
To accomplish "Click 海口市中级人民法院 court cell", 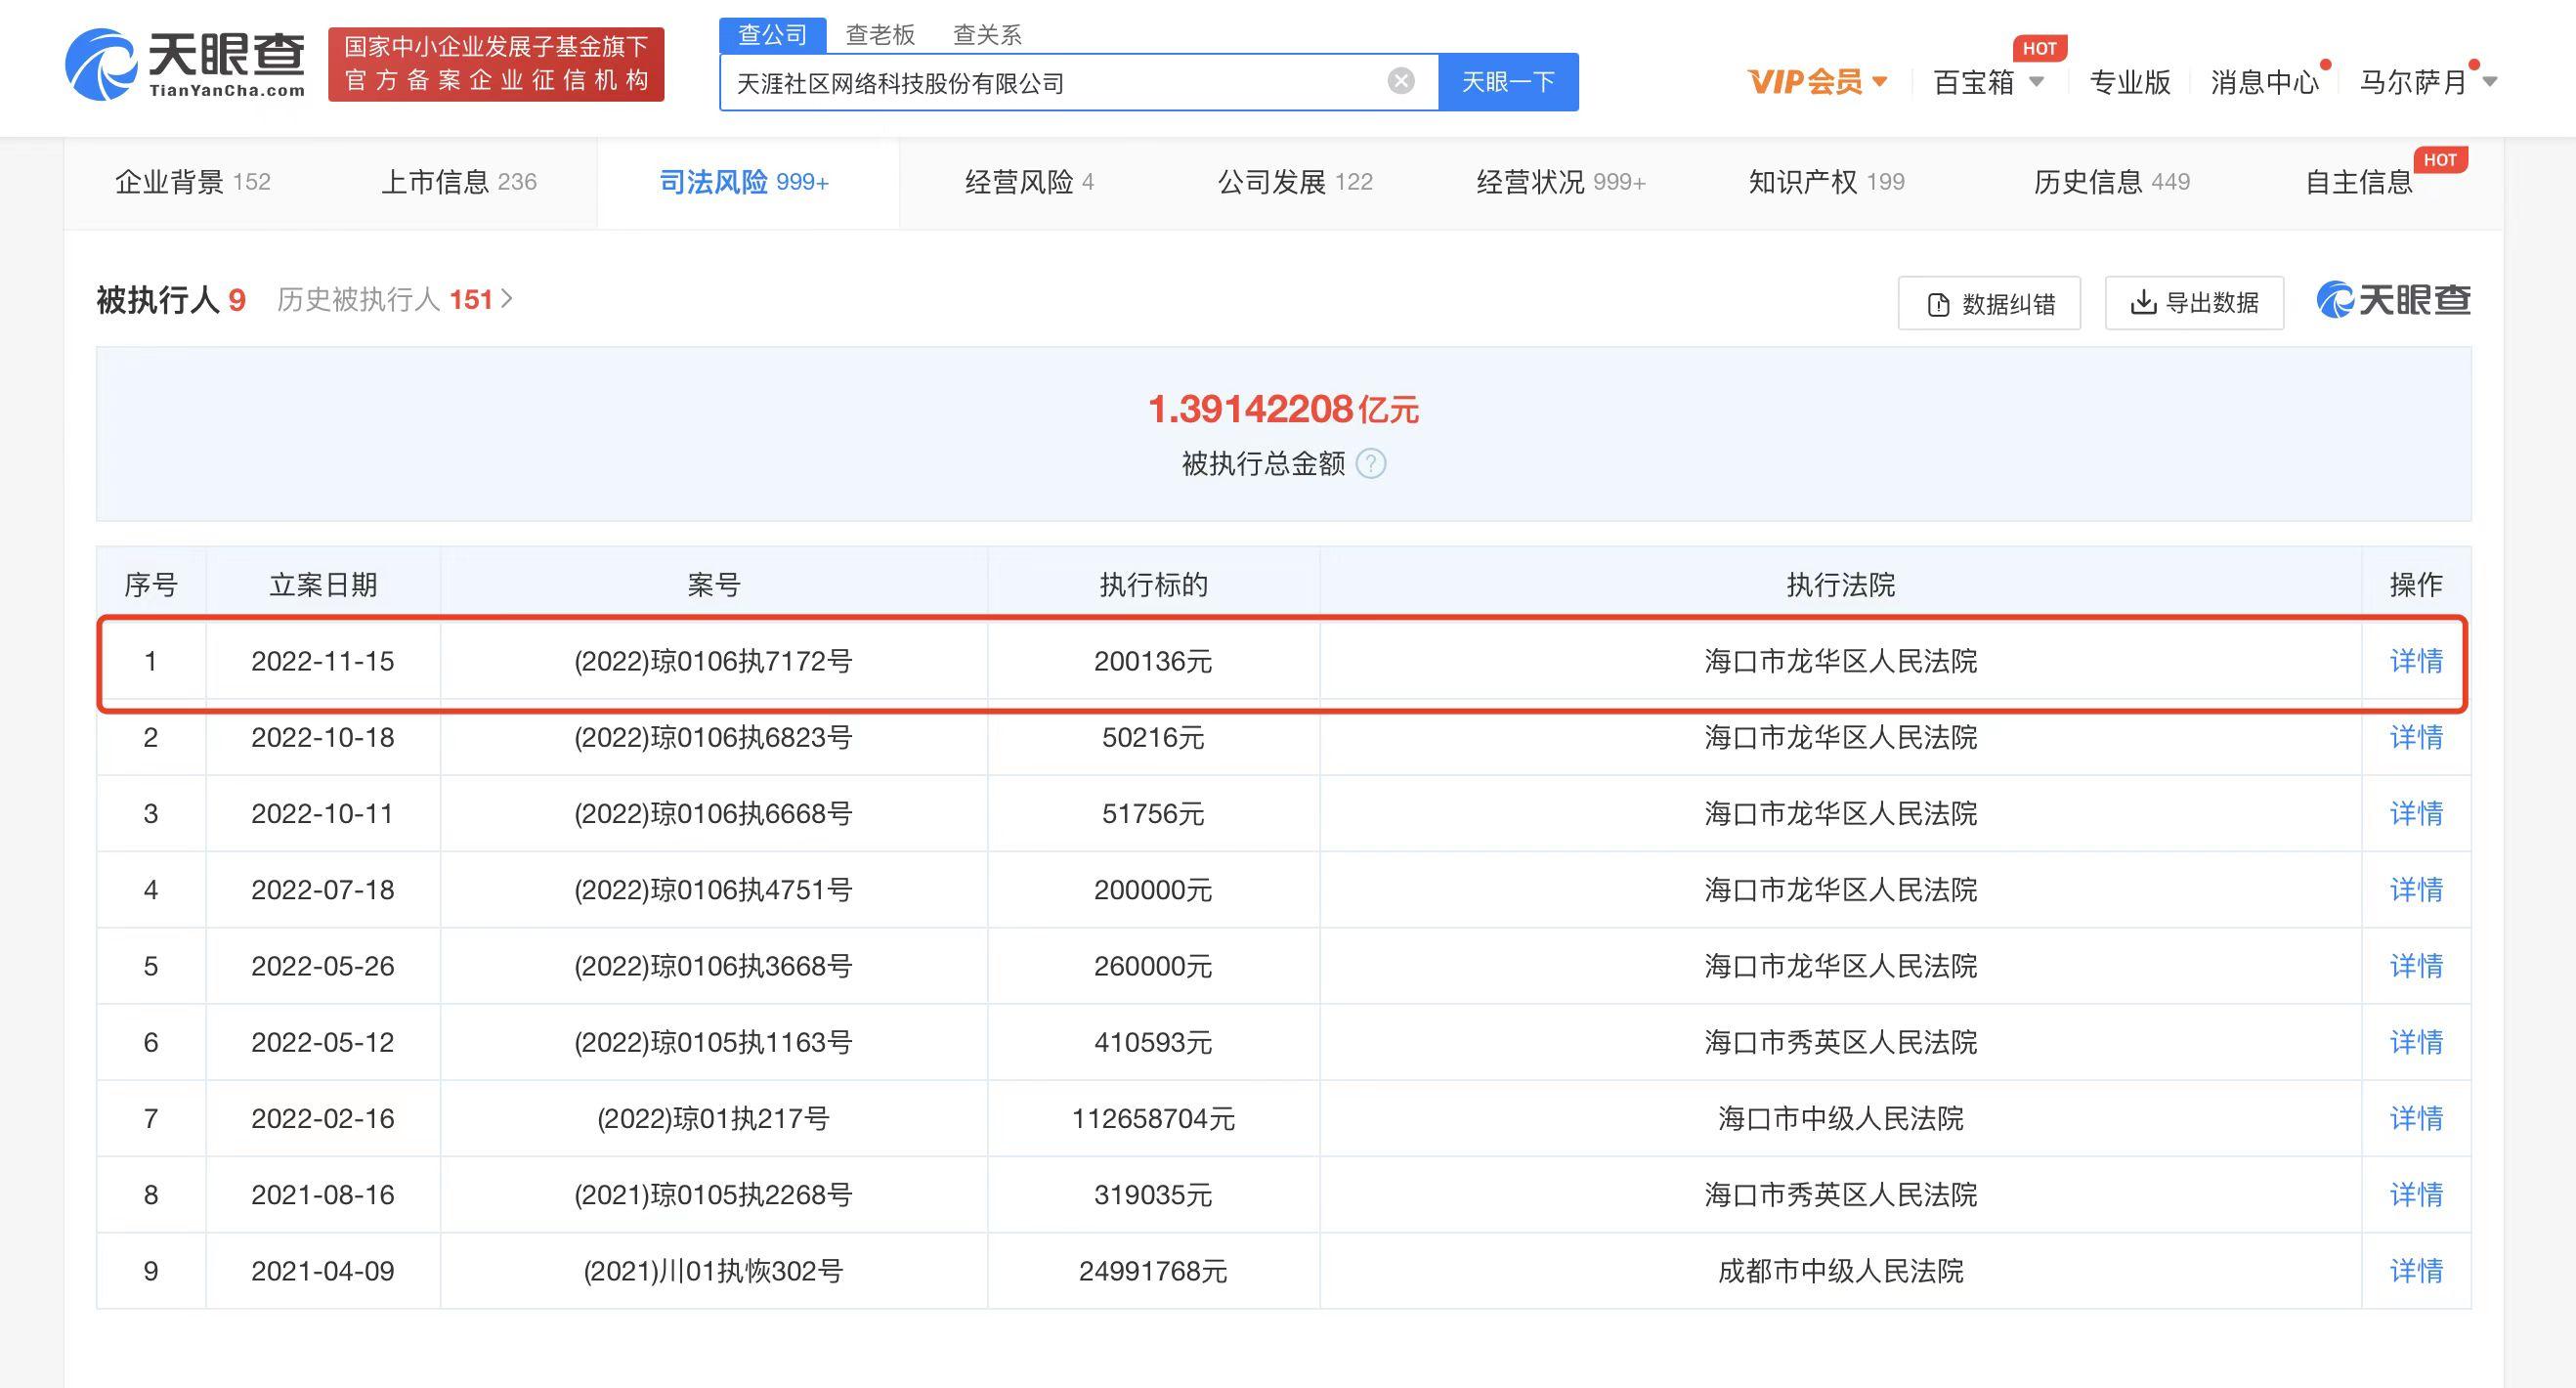I will coord(1841,1118).
